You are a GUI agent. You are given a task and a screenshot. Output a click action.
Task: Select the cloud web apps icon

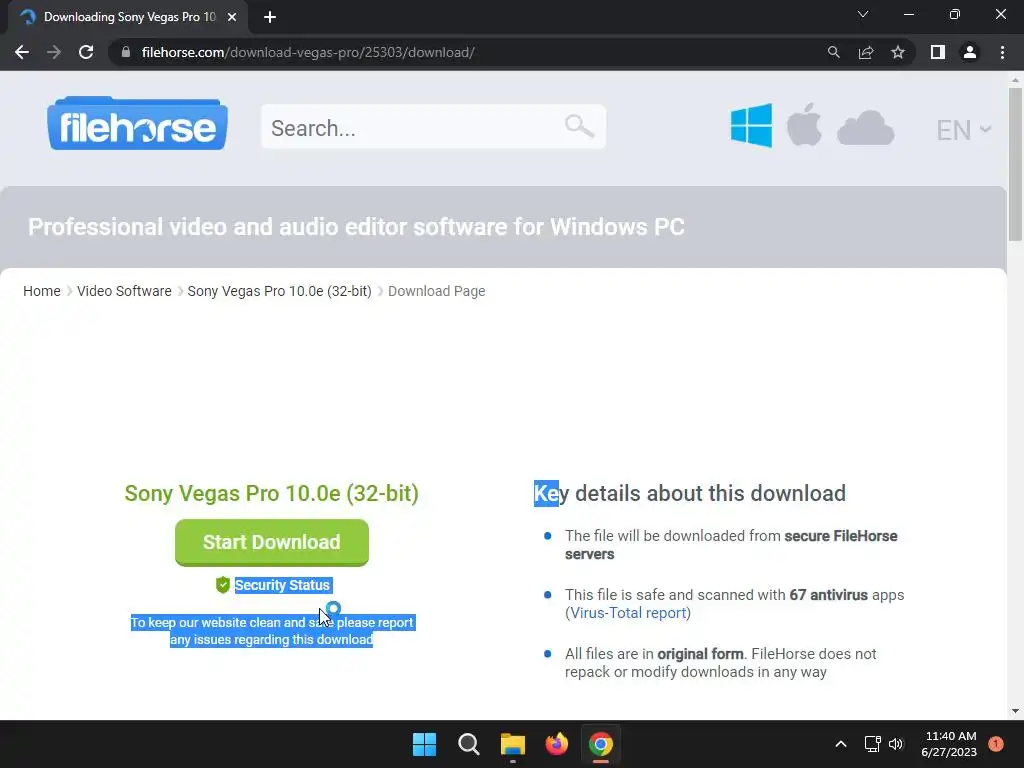point(865,127)
